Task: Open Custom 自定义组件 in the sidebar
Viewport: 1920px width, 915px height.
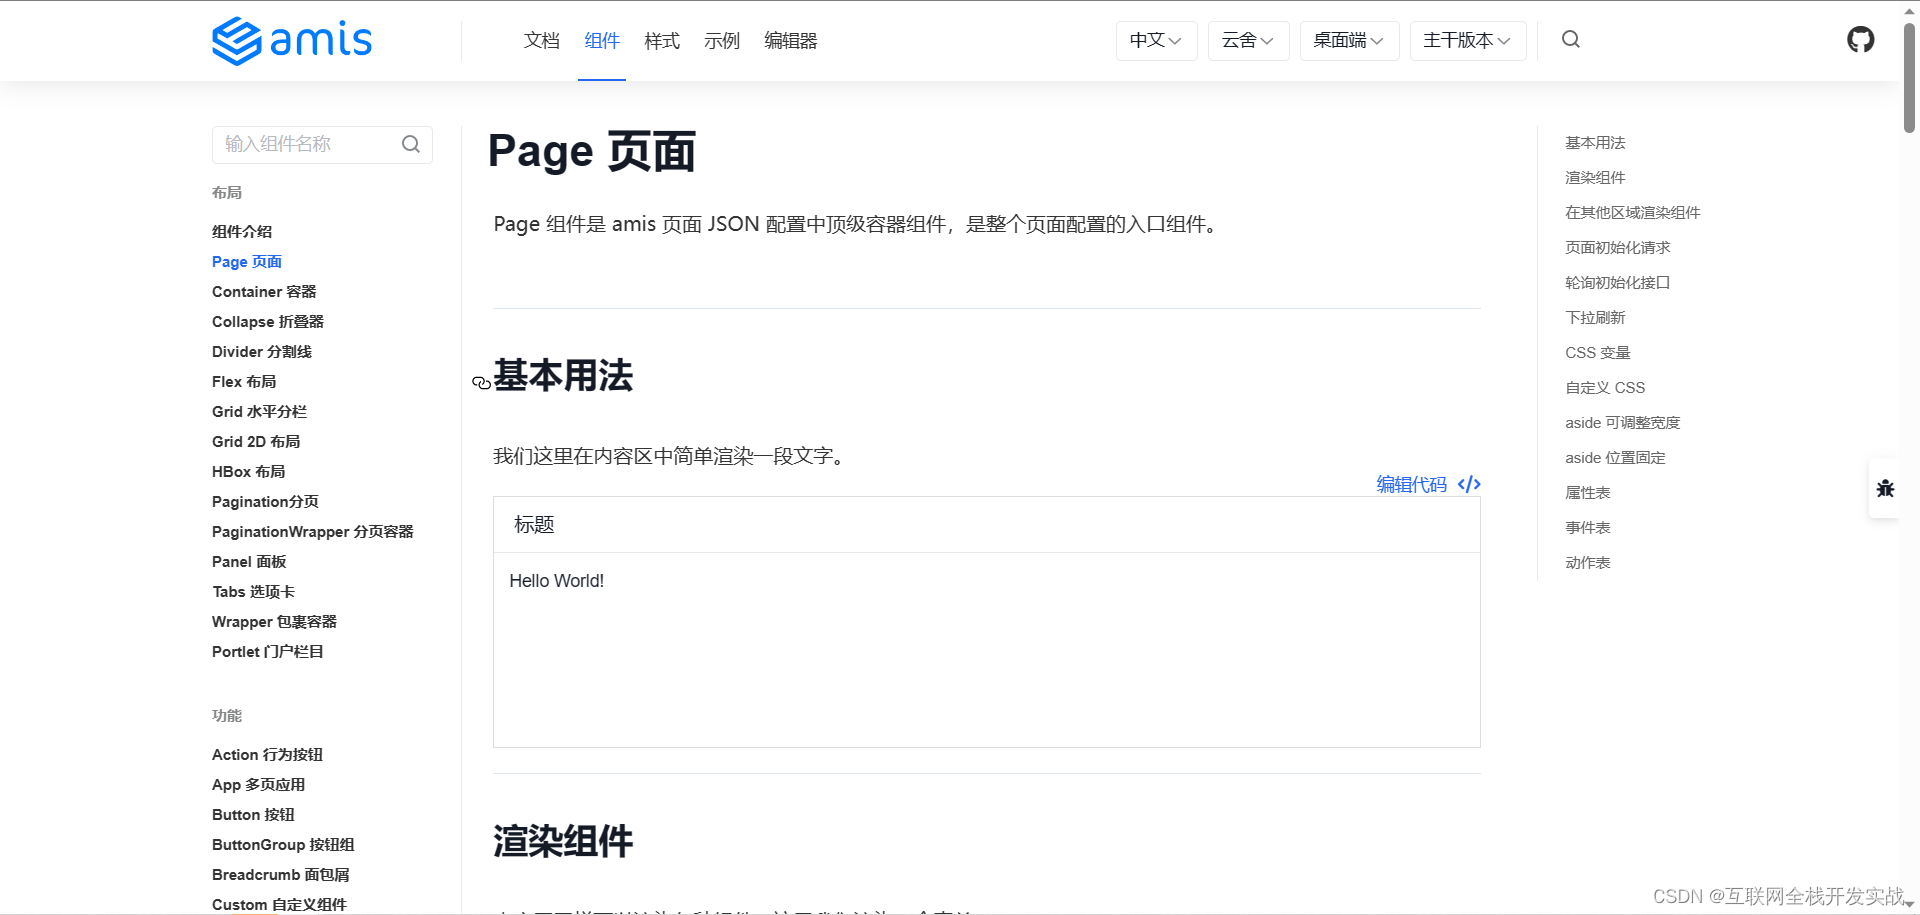Action: pyautogui.click(x=280, y=904)
